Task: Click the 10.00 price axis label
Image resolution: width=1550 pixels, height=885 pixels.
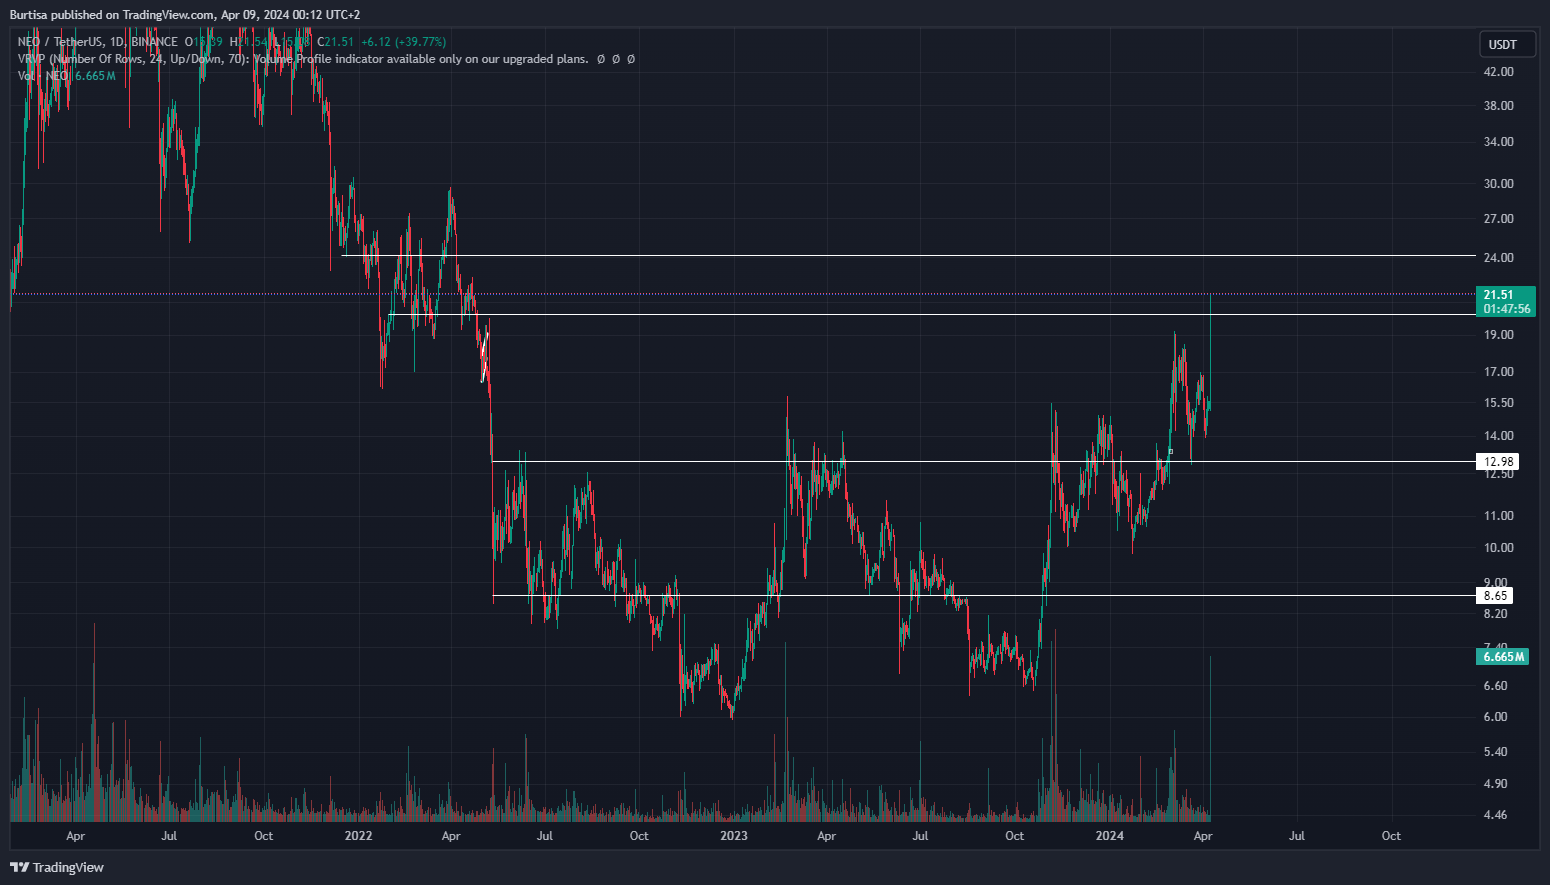Action: point(1498,548)
